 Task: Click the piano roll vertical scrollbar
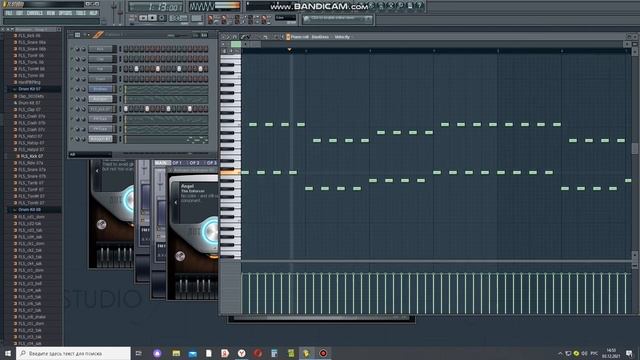[x=635, y=148]
